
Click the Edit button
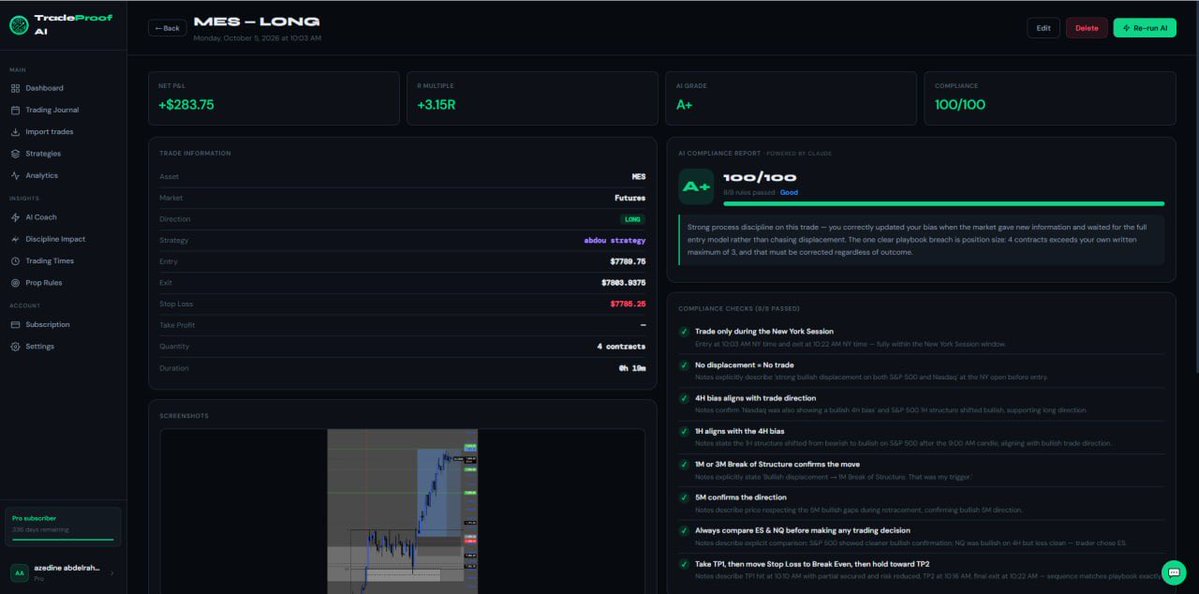(1043, 28)
